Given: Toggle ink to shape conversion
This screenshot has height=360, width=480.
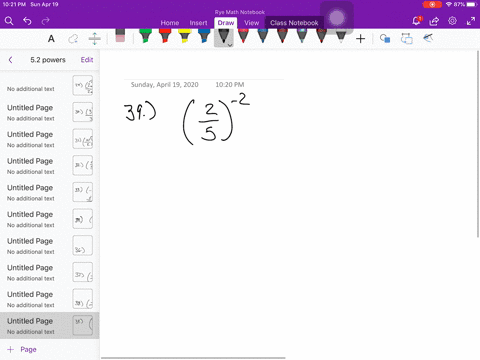Looking at the screenshot, I should [x=407, y=39].
